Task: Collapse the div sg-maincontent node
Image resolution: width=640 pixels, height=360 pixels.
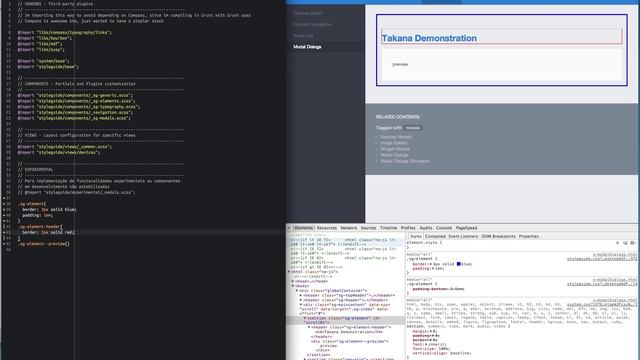Action: [301, 304]
